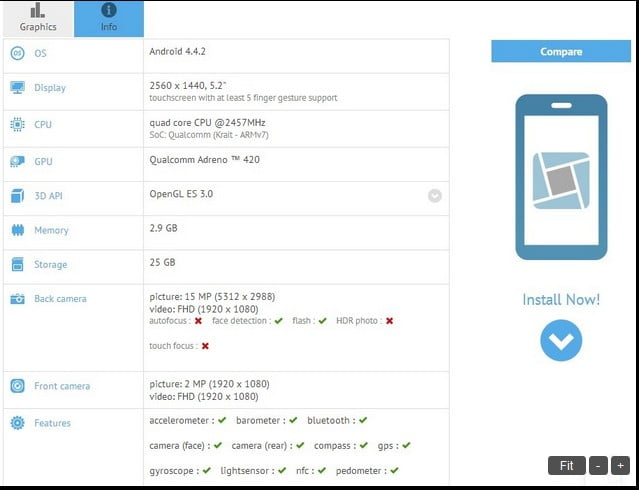This screenshot has width=639, height=490.
Task: Click the Back camera icon
Action: pyautogui.click(x=17, y=299)
